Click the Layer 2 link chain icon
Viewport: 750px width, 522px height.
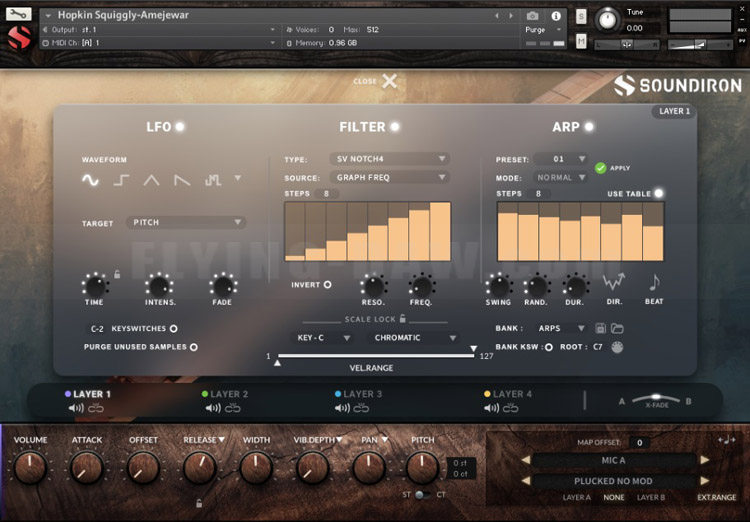[232, 408]
